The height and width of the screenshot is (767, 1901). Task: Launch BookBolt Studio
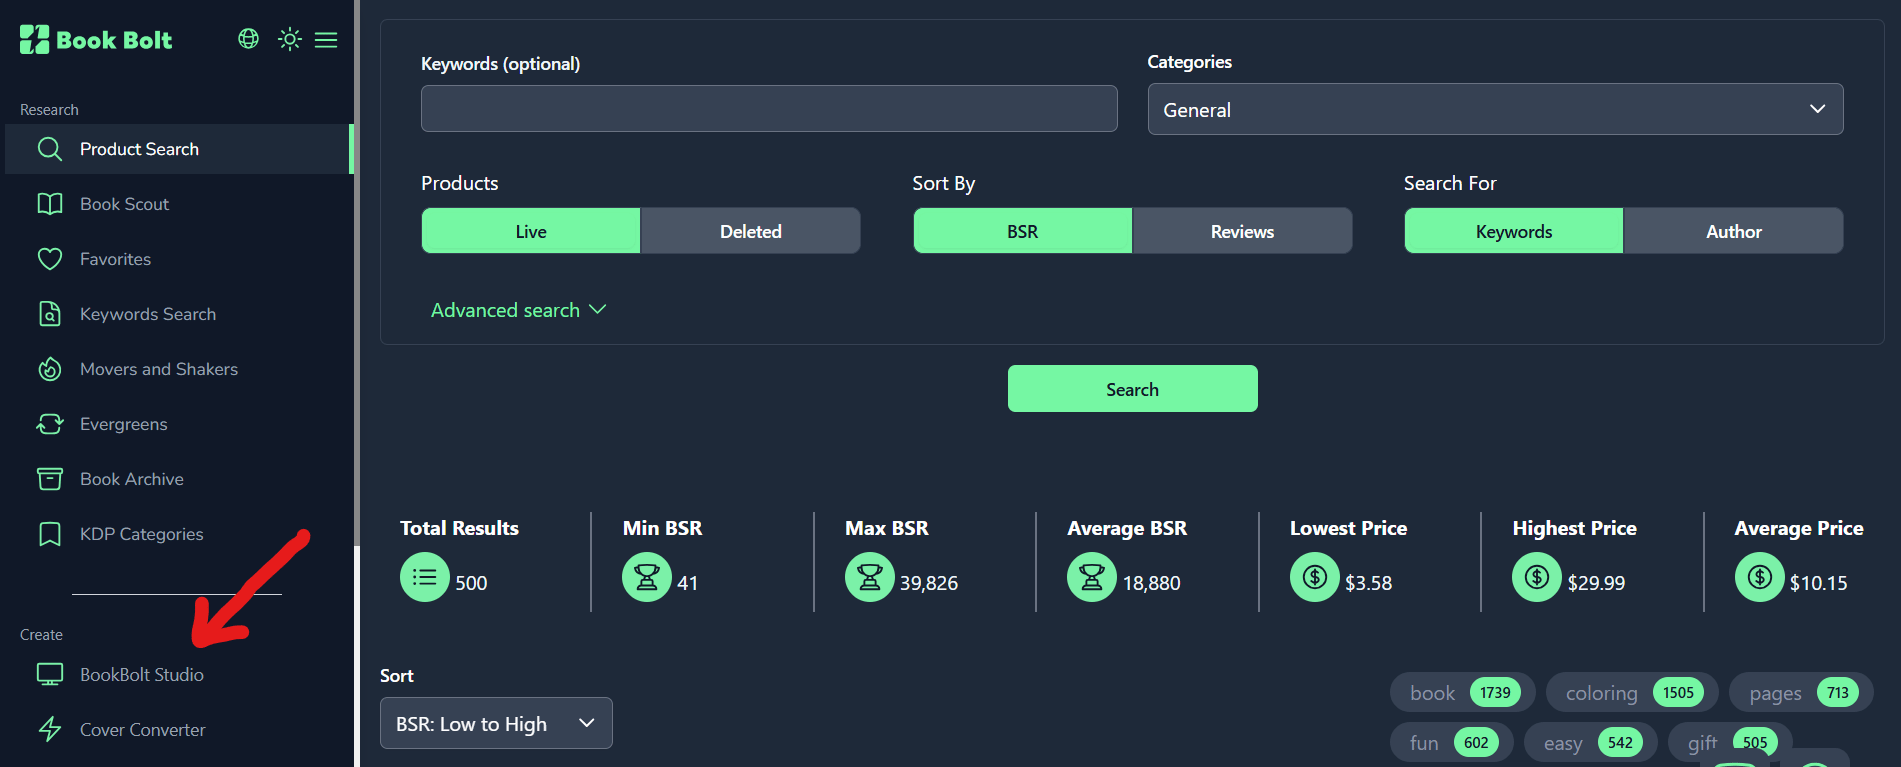click(179, 675)
